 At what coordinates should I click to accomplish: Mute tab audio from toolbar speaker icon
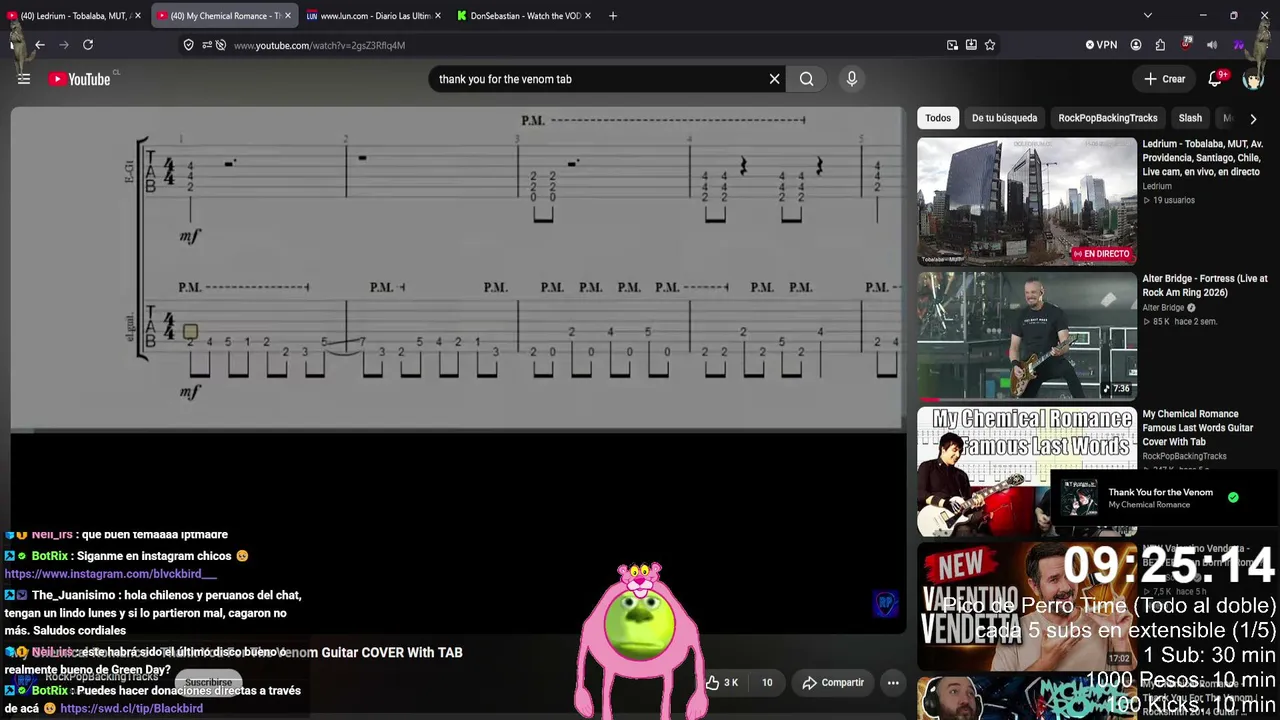coord(1212,45)
